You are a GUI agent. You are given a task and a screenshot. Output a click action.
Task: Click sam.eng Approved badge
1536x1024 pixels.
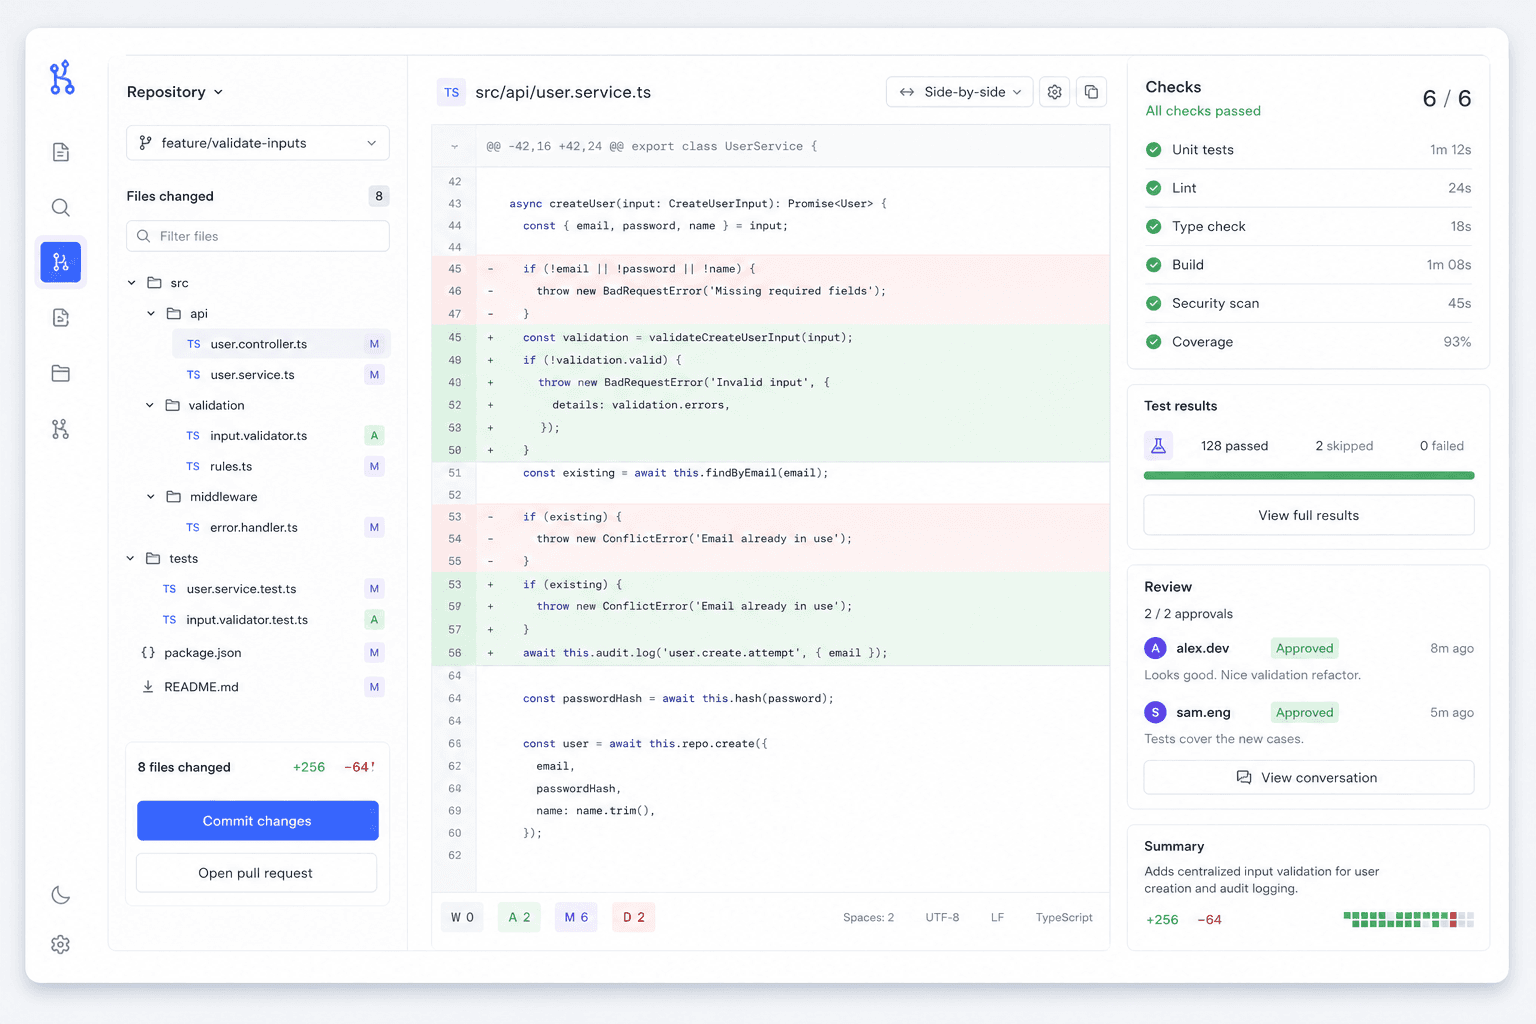(x=1305, y=712)
